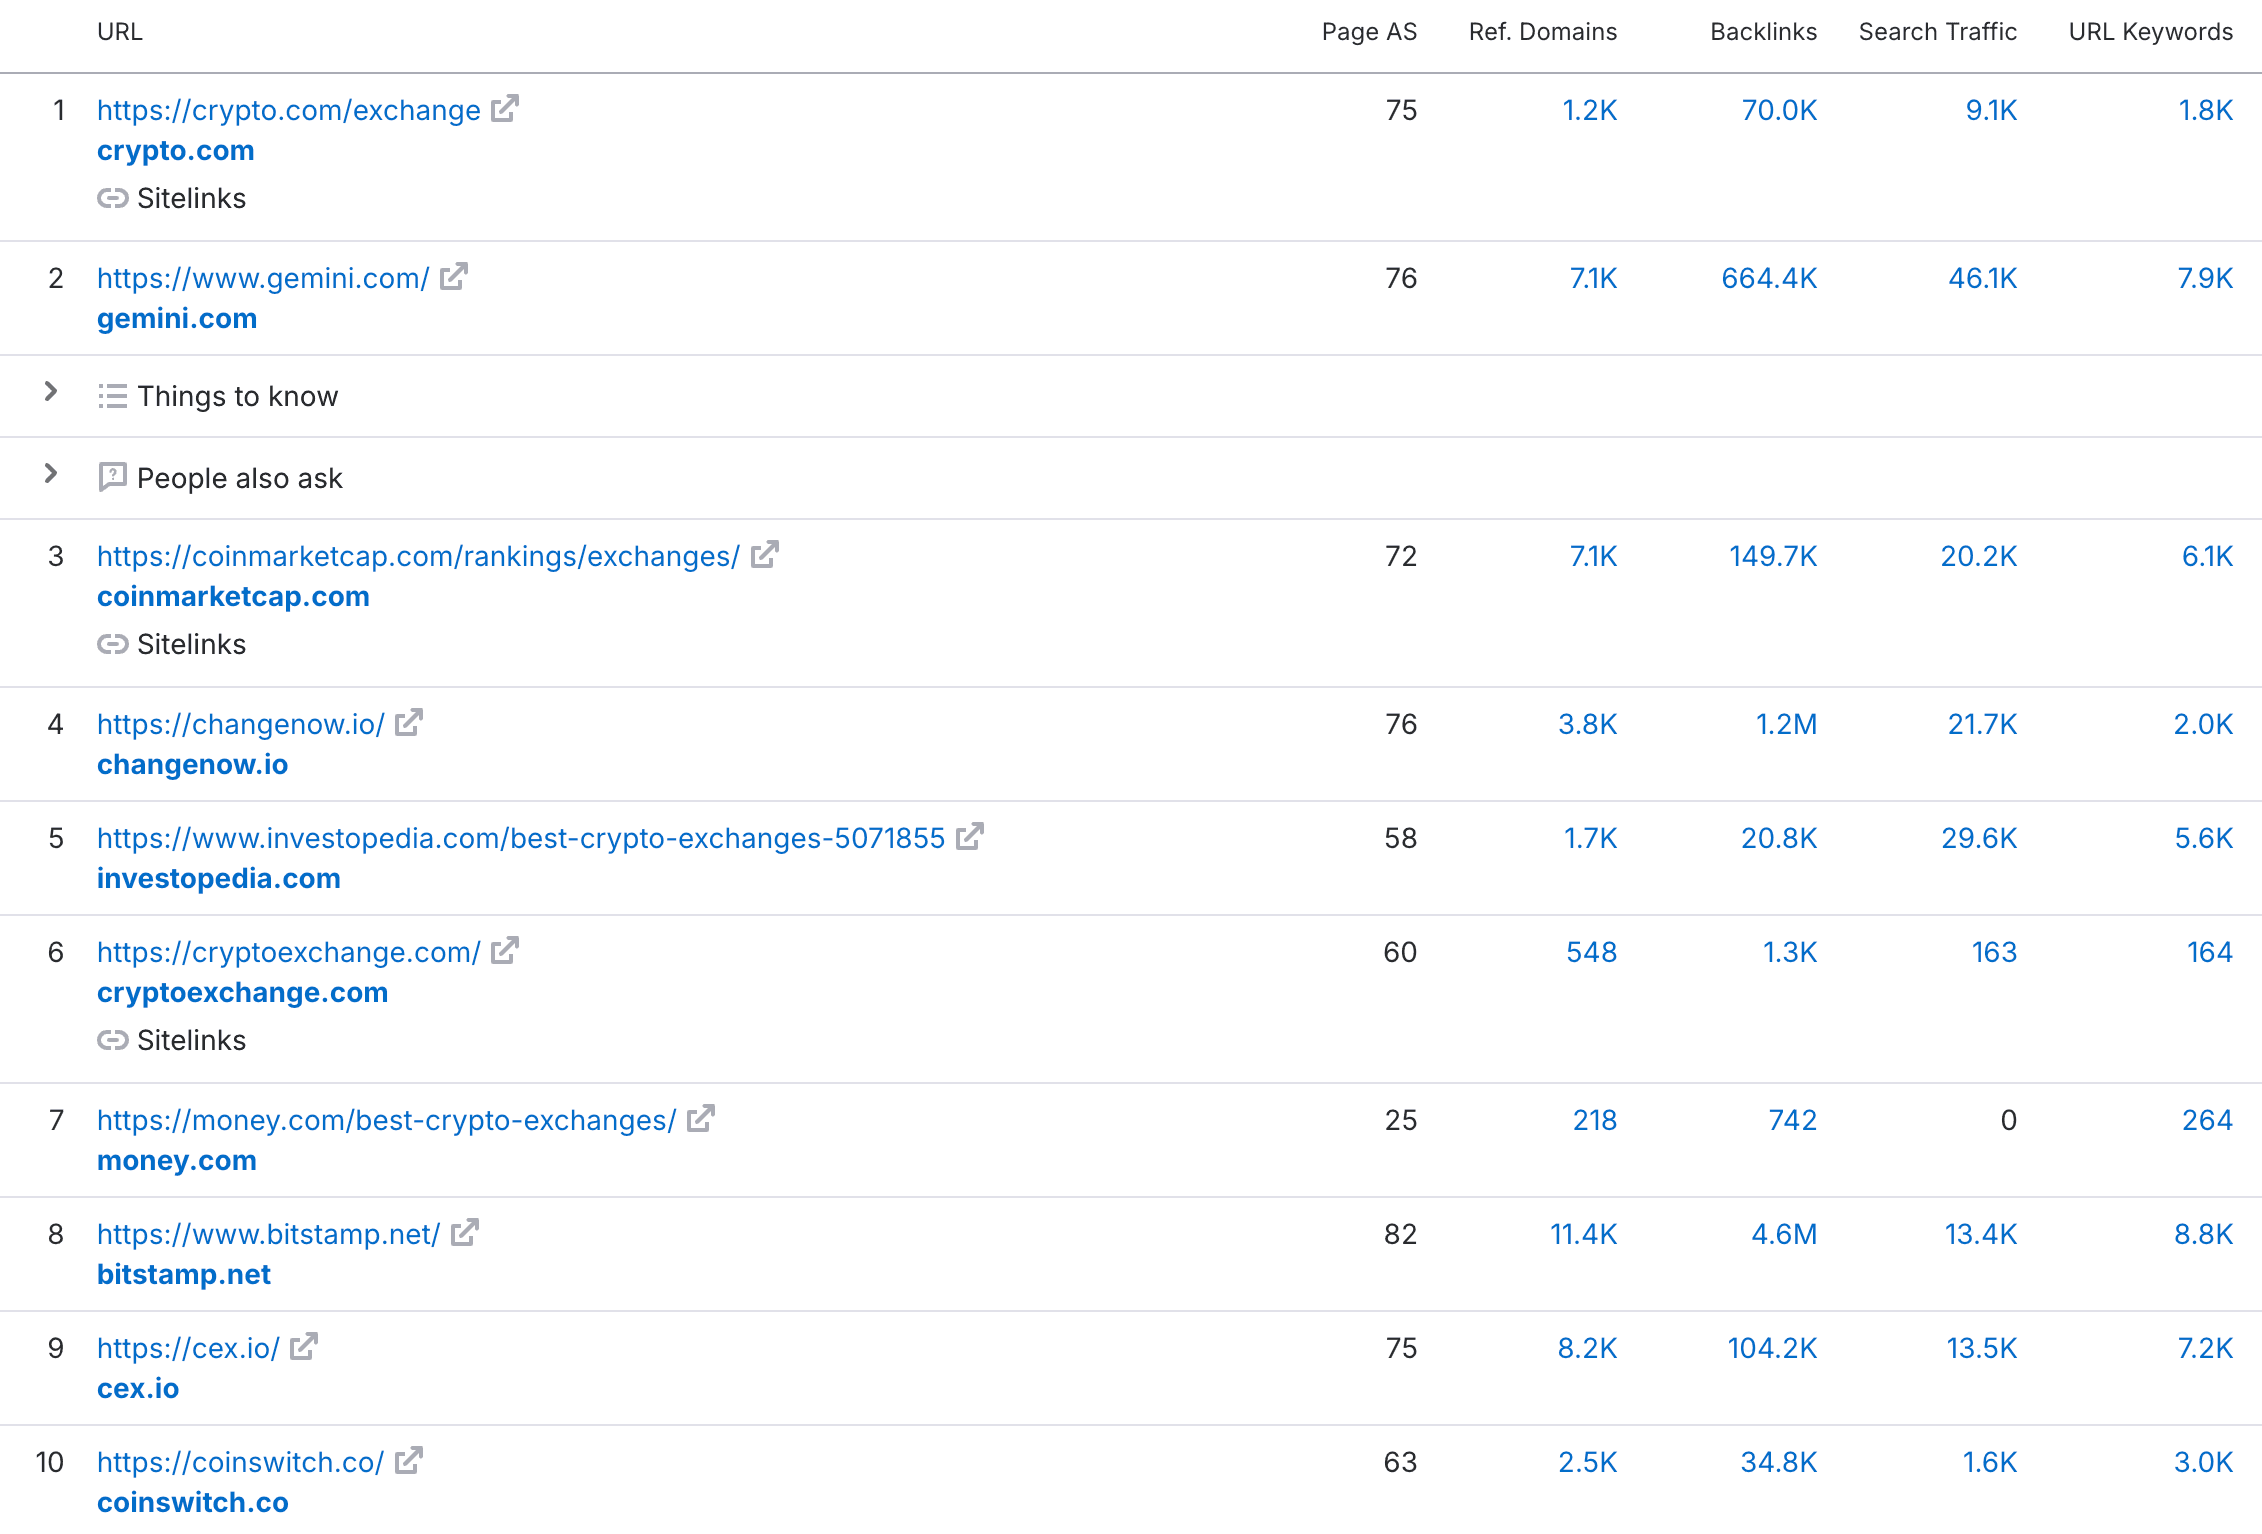Viewport: 2262px width, 1534px height.
Task: Click Sitelinks chain icon under crypto.com
Action: (x=112, y=198)
